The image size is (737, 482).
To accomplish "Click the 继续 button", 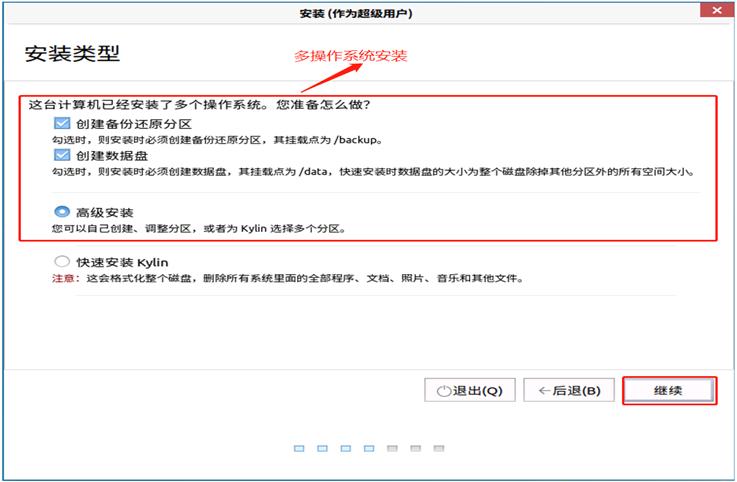I will click(668, 390).
